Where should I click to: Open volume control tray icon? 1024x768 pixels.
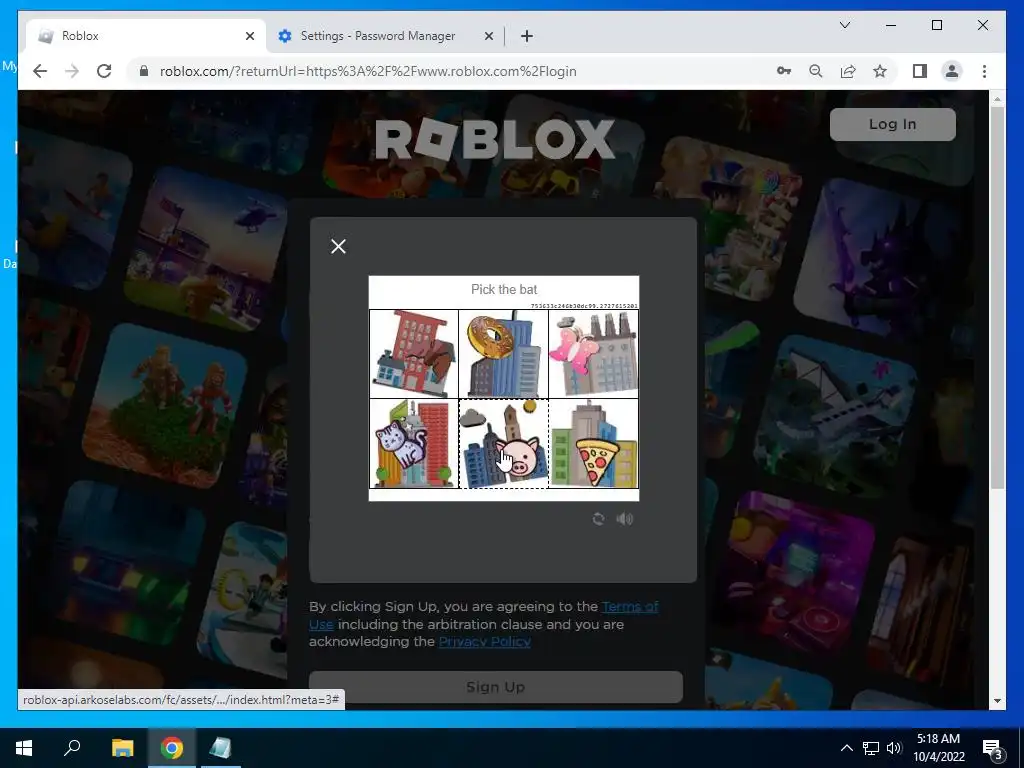tap(894, 748)
